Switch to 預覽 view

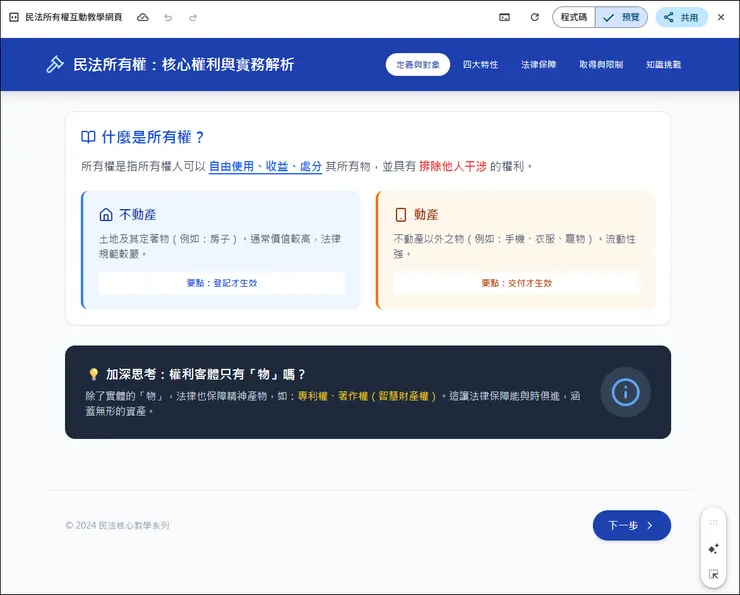click(621, 17)
